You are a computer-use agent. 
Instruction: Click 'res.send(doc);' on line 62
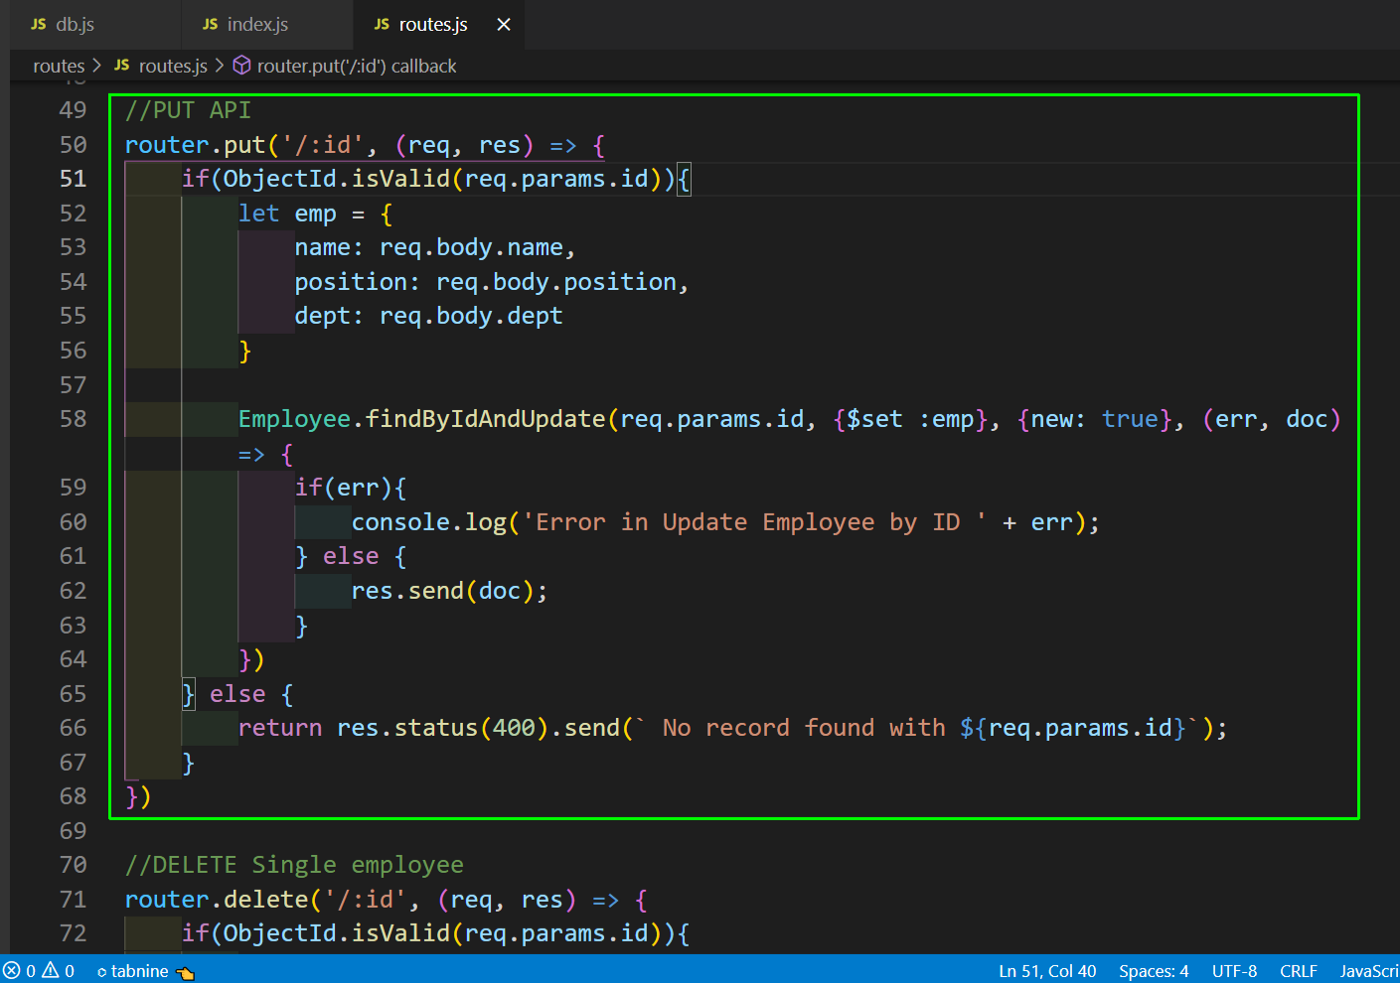450,591
